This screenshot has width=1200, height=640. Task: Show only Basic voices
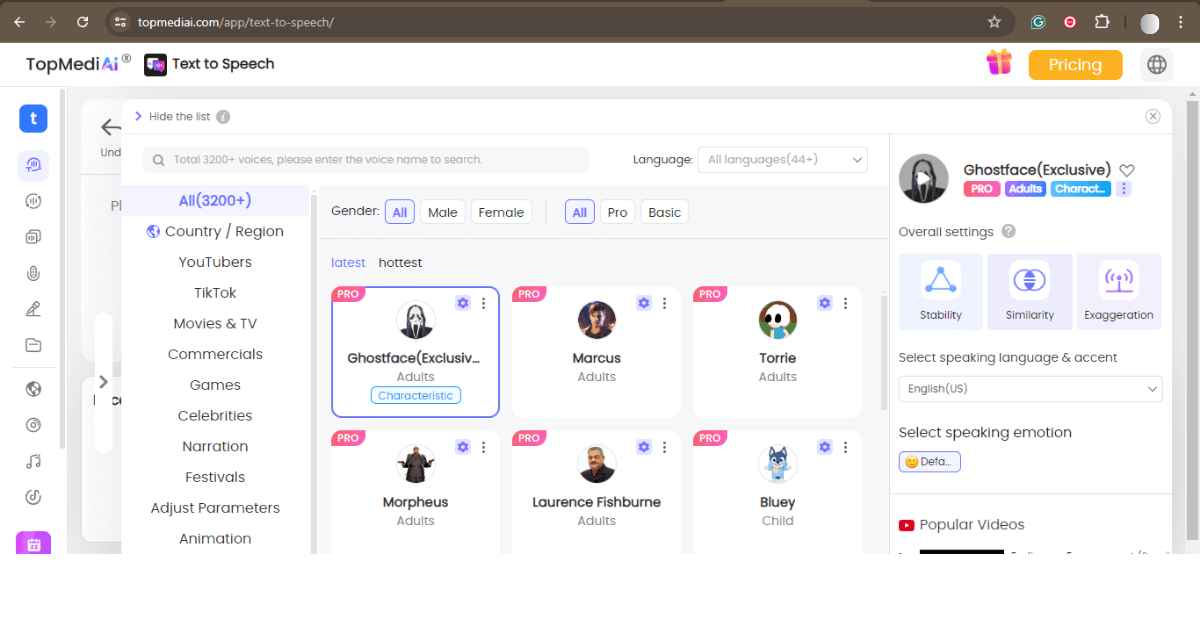[664, 212]
